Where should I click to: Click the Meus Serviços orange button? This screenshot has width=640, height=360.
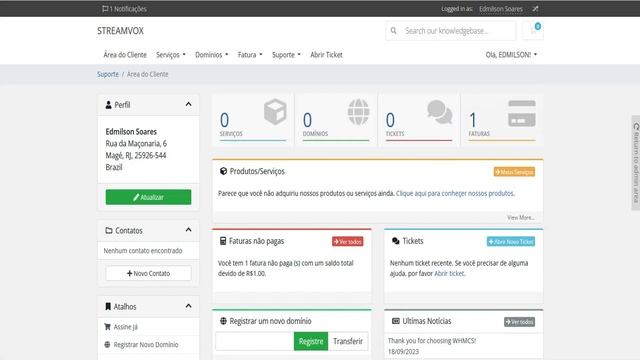point(514,172)
